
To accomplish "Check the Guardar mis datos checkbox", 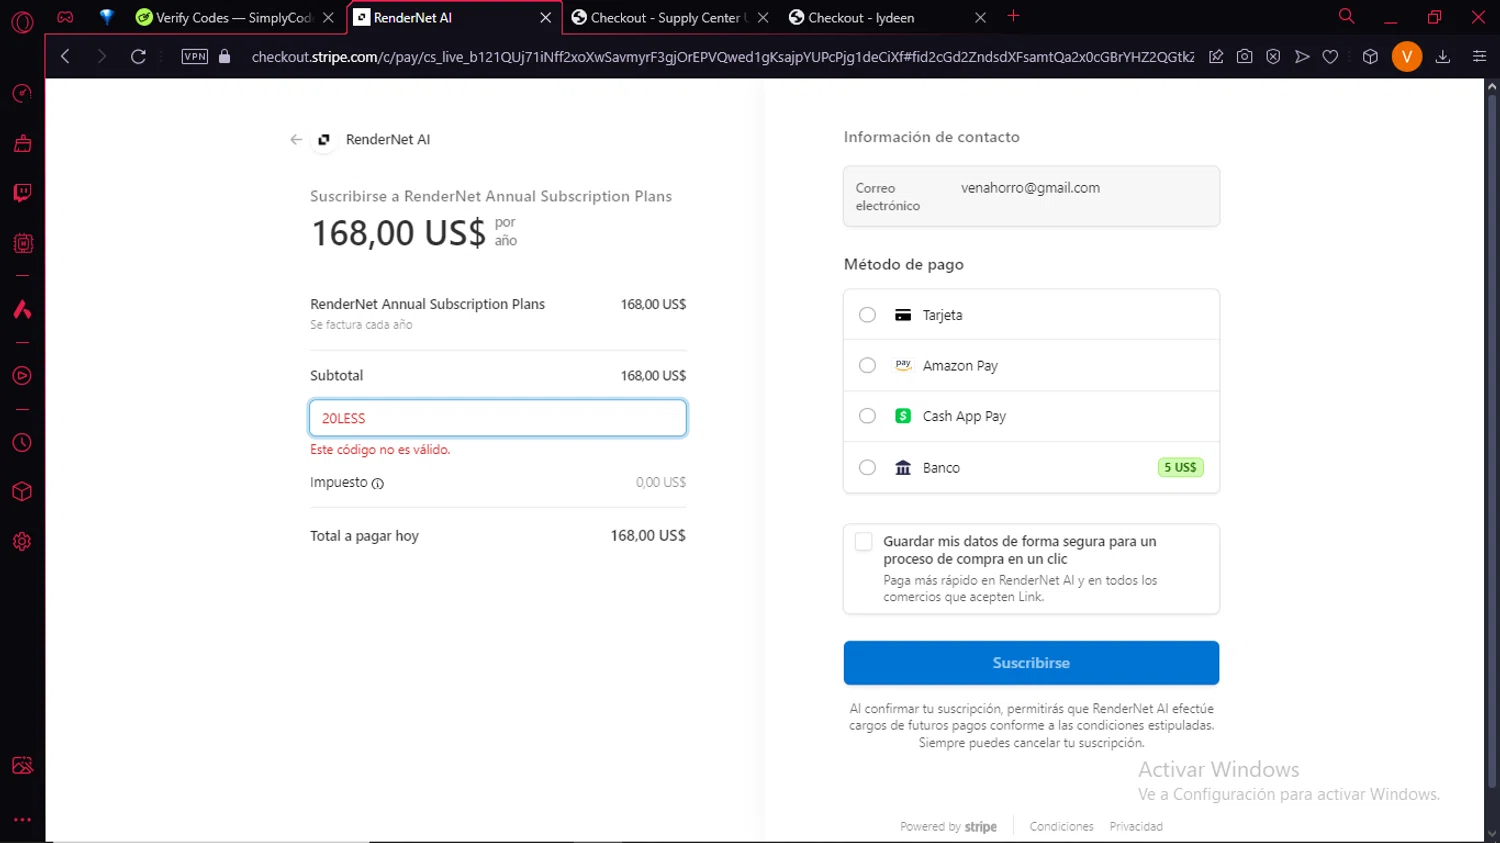I will (863, 542).
